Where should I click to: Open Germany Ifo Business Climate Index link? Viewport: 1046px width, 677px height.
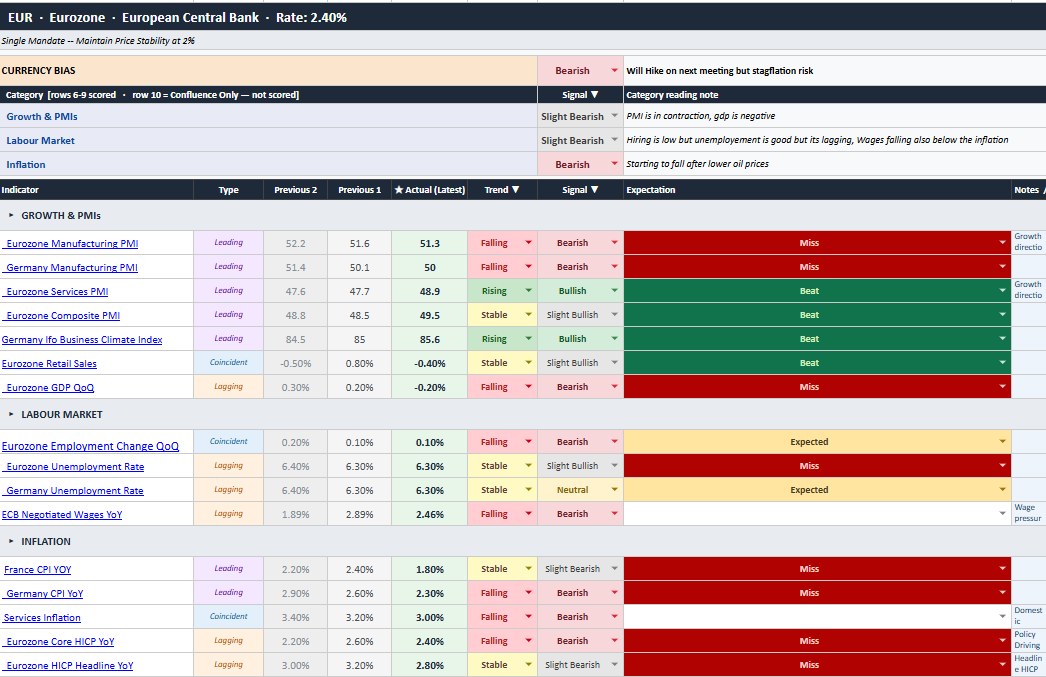82,340
